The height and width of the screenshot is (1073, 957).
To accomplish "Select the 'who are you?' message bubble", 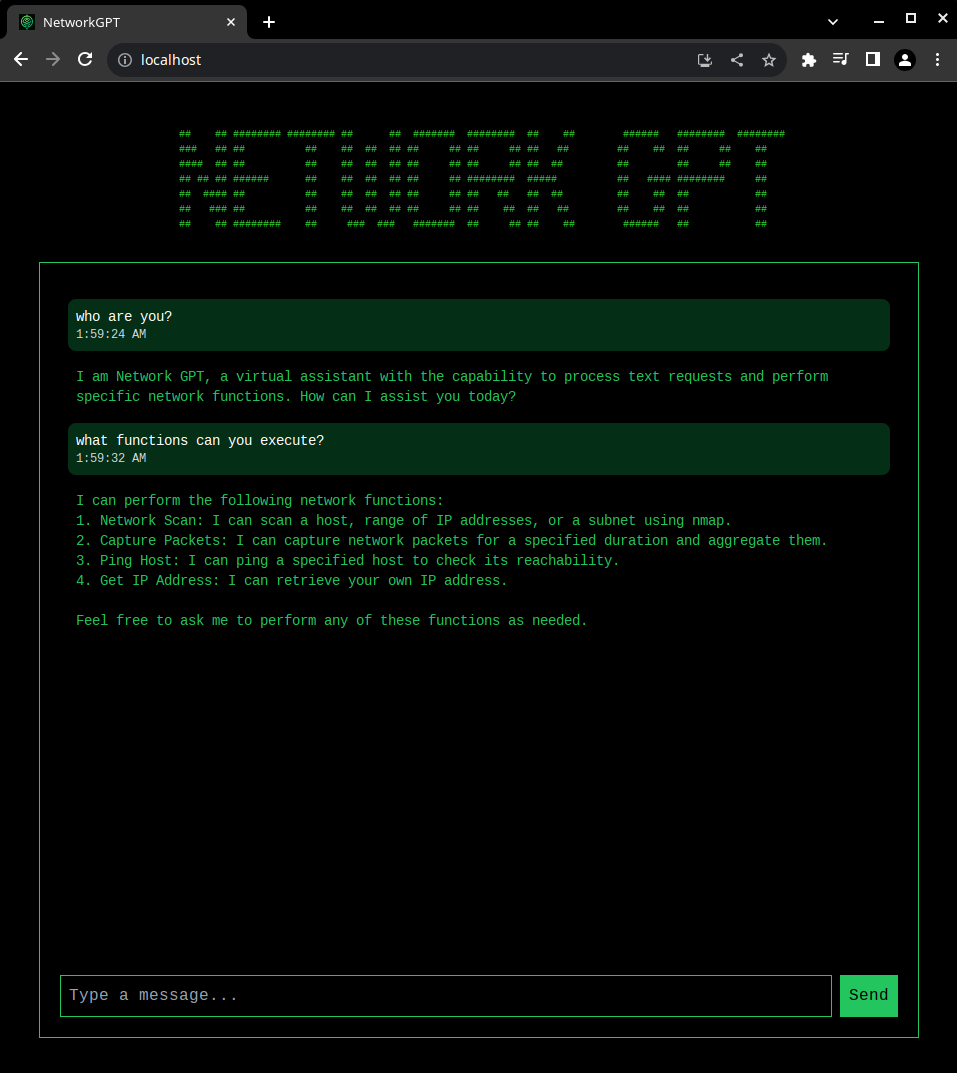I will 478,324.
